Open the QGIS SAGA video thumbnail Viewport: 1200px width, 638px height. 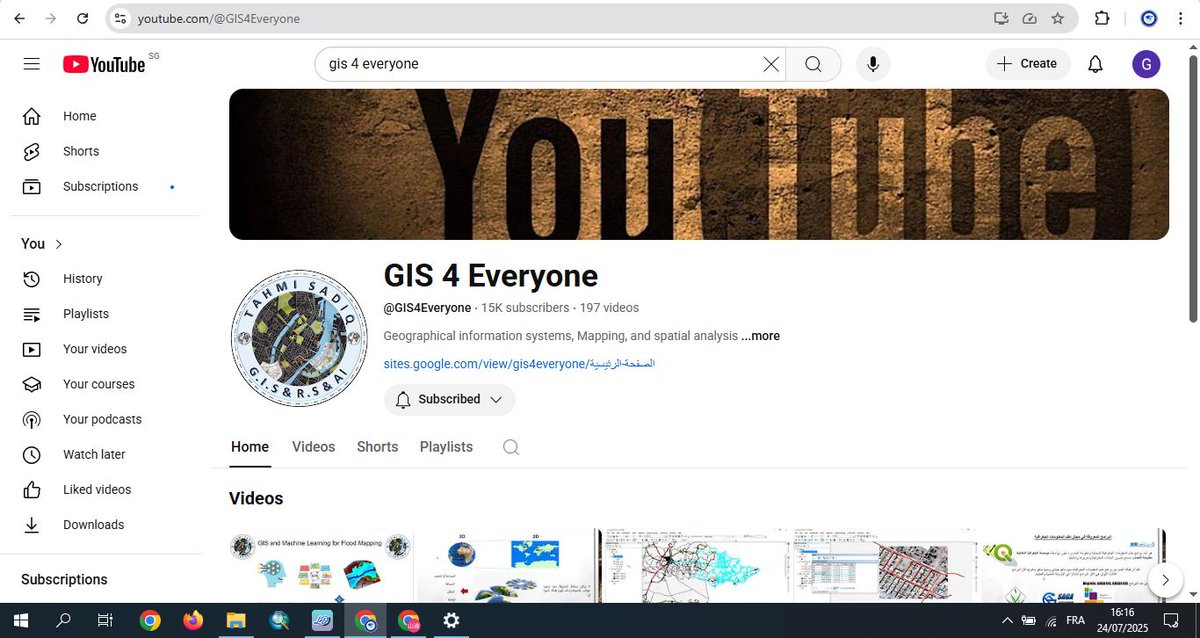click(1073, 566)
